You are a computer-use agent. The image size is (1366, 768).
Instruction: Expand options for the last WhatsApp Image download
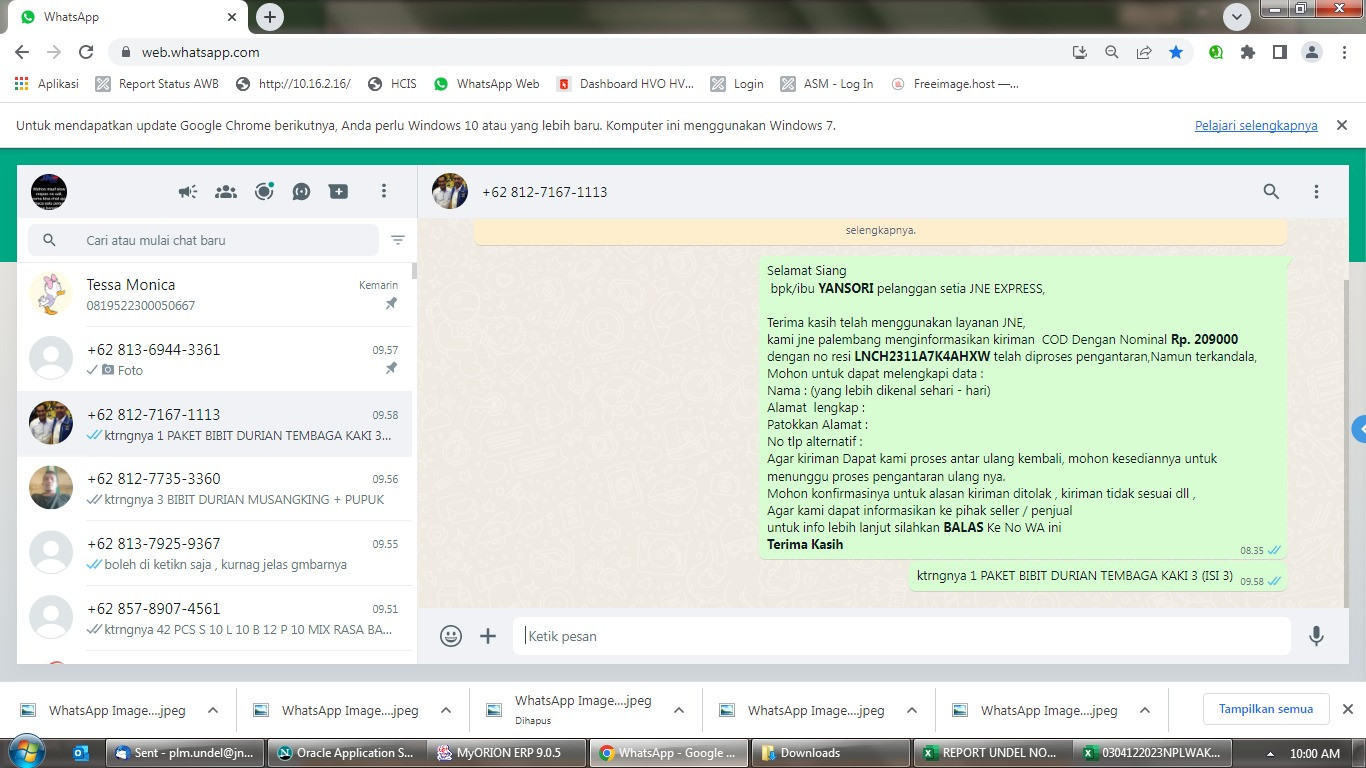coord(1145,710)
